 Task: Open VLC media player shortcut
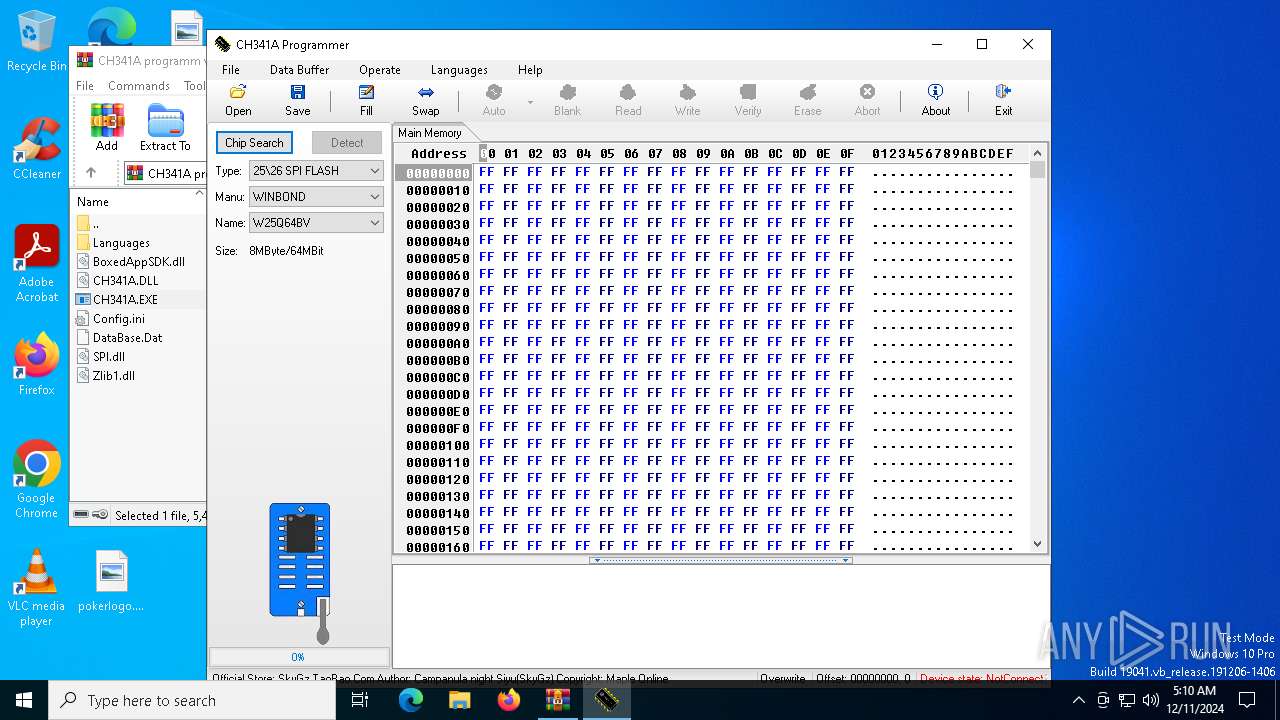coord(36,588)
